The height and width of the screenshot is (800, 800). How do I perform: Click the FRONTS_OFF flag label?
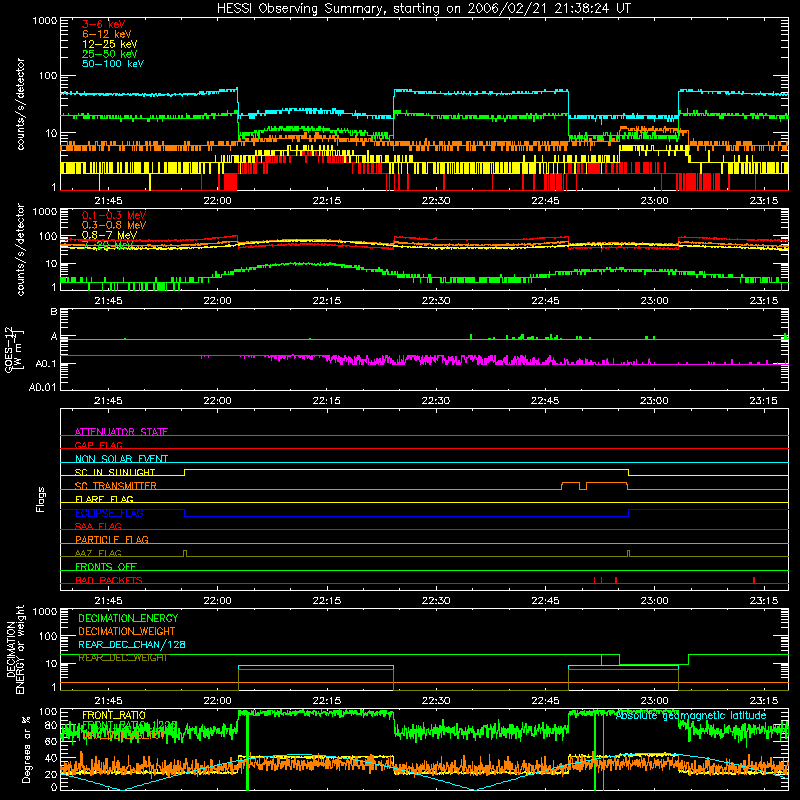click(106, 566)
